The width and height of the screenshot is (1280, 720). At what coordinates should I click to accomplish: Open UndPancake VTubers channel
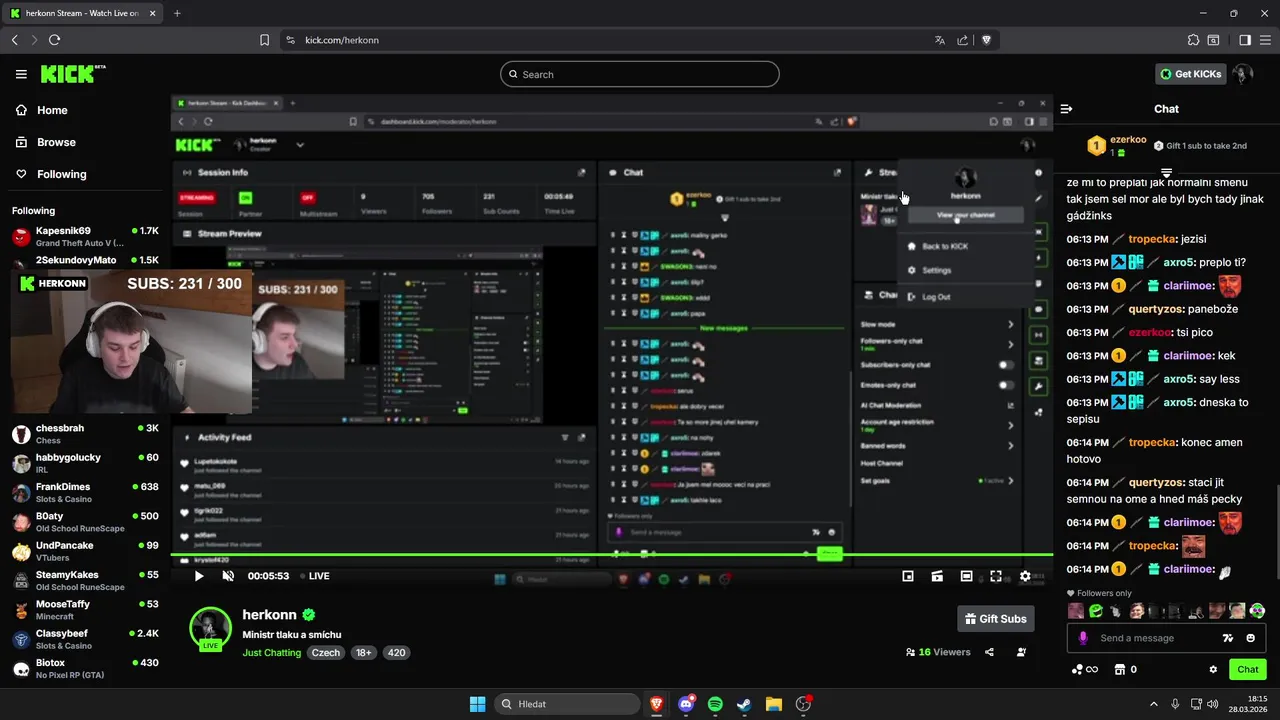[85, 551]
